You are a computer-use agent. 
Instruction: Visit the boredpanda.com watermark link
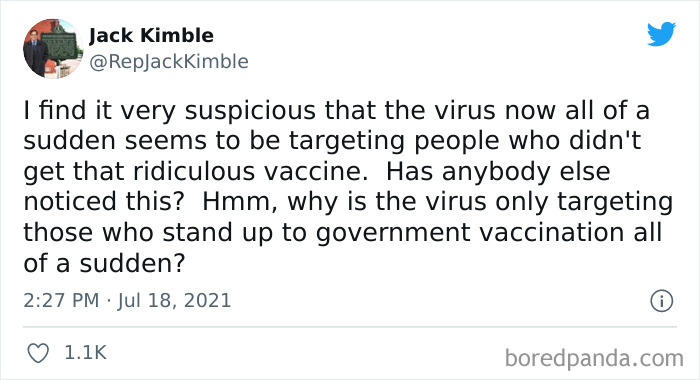point(594,359)
